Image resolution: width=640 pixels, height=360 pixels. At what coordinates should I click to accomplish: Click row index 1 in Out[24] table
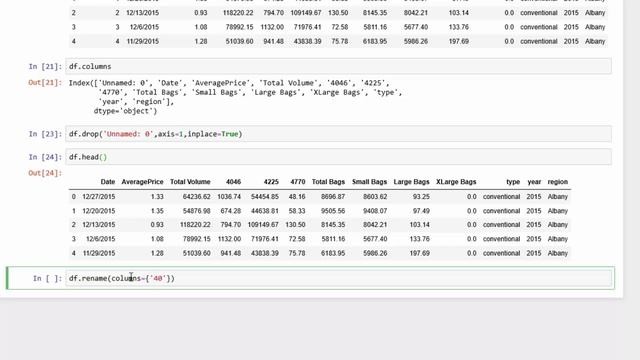tap(74, 211)
